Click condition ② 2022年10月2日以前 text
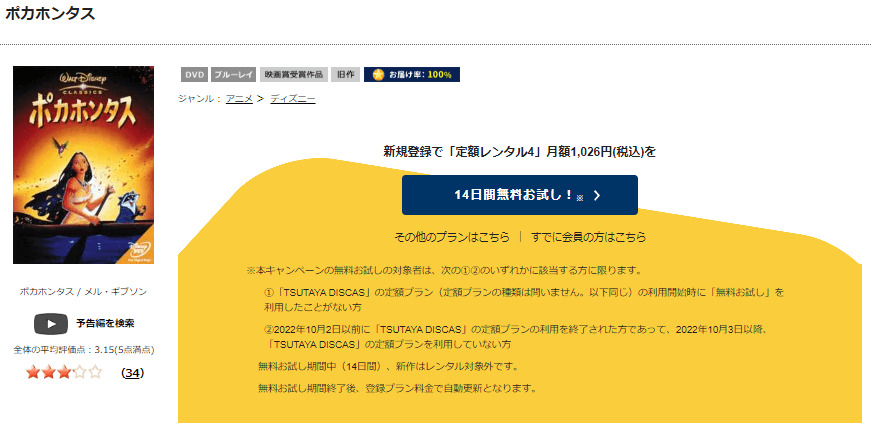 pos(516,337)
